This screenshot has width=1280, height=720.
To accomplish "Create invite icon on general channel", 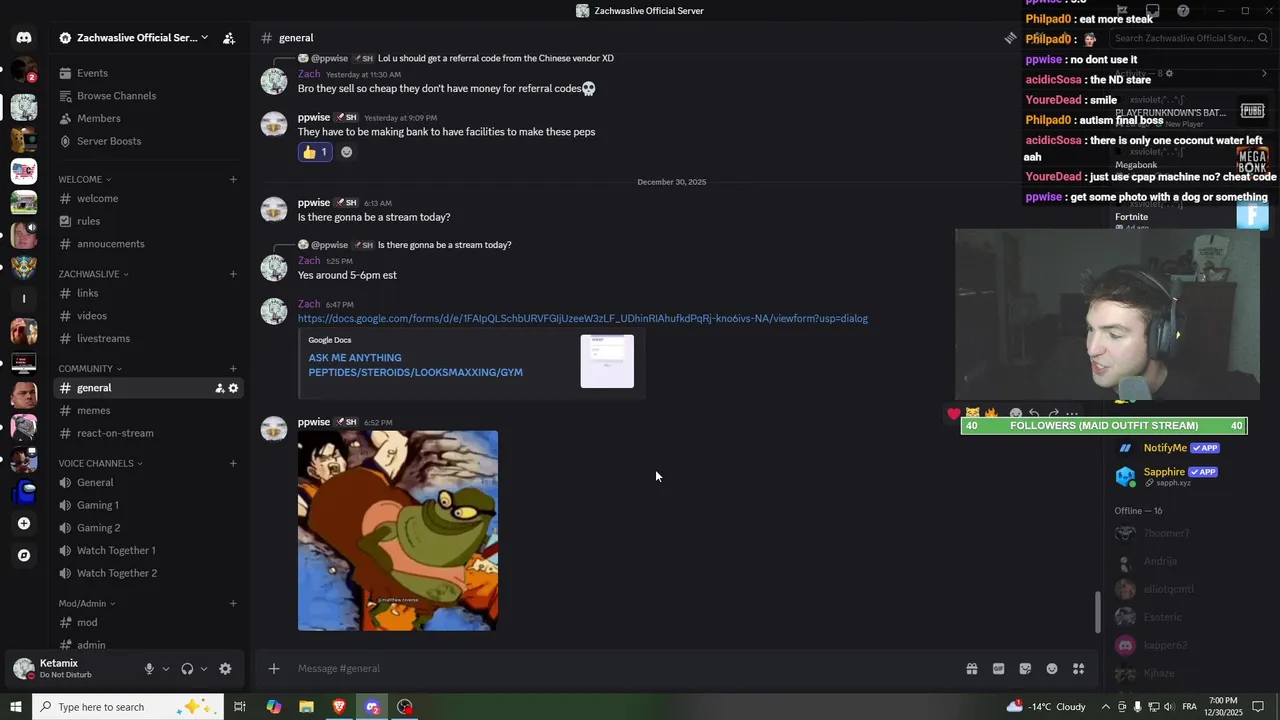I will (219, 388).
